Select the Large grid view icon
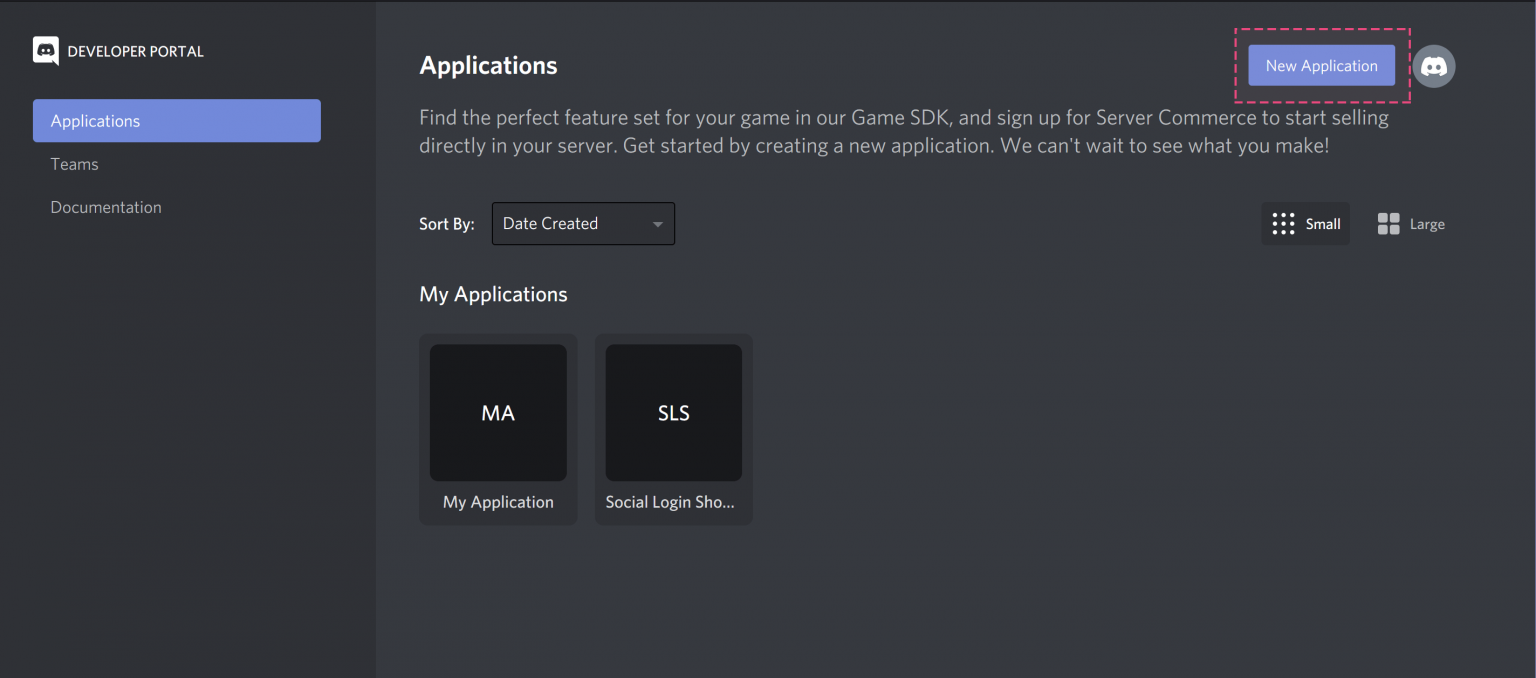The height and width of the screenshot is (678, 1536). coord(1411,223)
